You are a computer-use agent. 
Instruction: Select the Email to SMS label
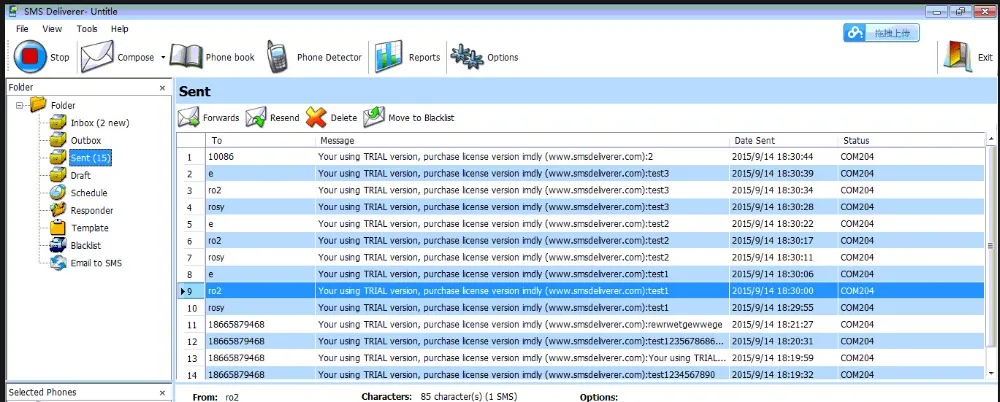point(96,263)
